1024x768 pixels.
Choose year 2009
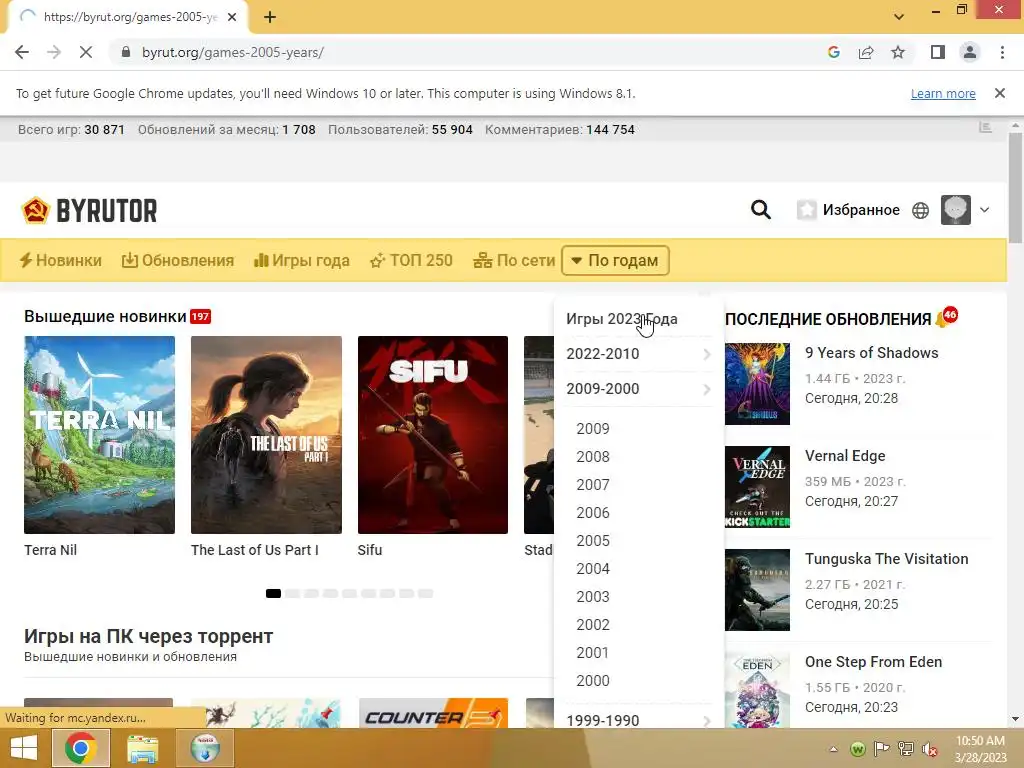593,429
